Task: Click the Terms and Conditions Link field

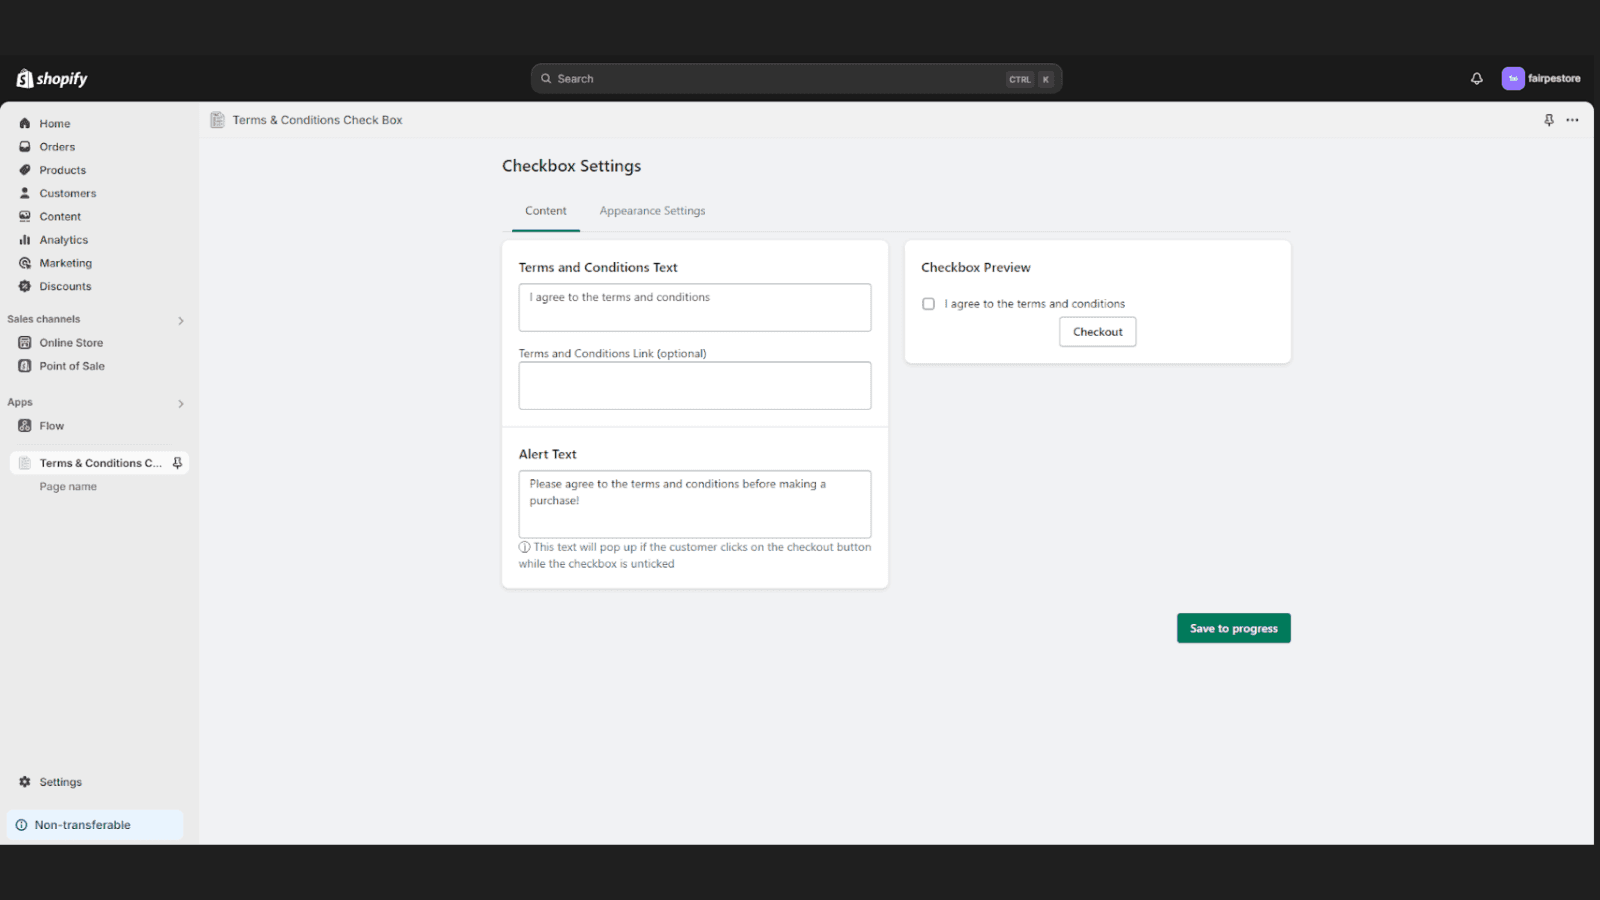Action: click(694, 386)
